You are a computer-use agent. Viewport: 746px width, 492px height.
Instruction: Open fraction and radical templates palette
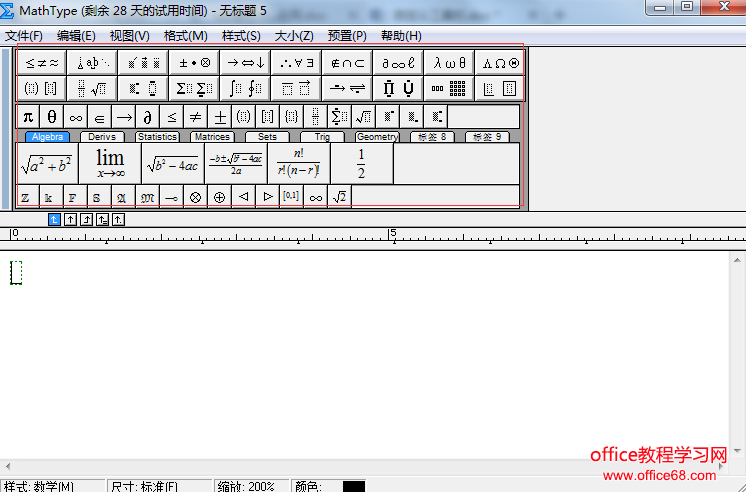[92, 89]
